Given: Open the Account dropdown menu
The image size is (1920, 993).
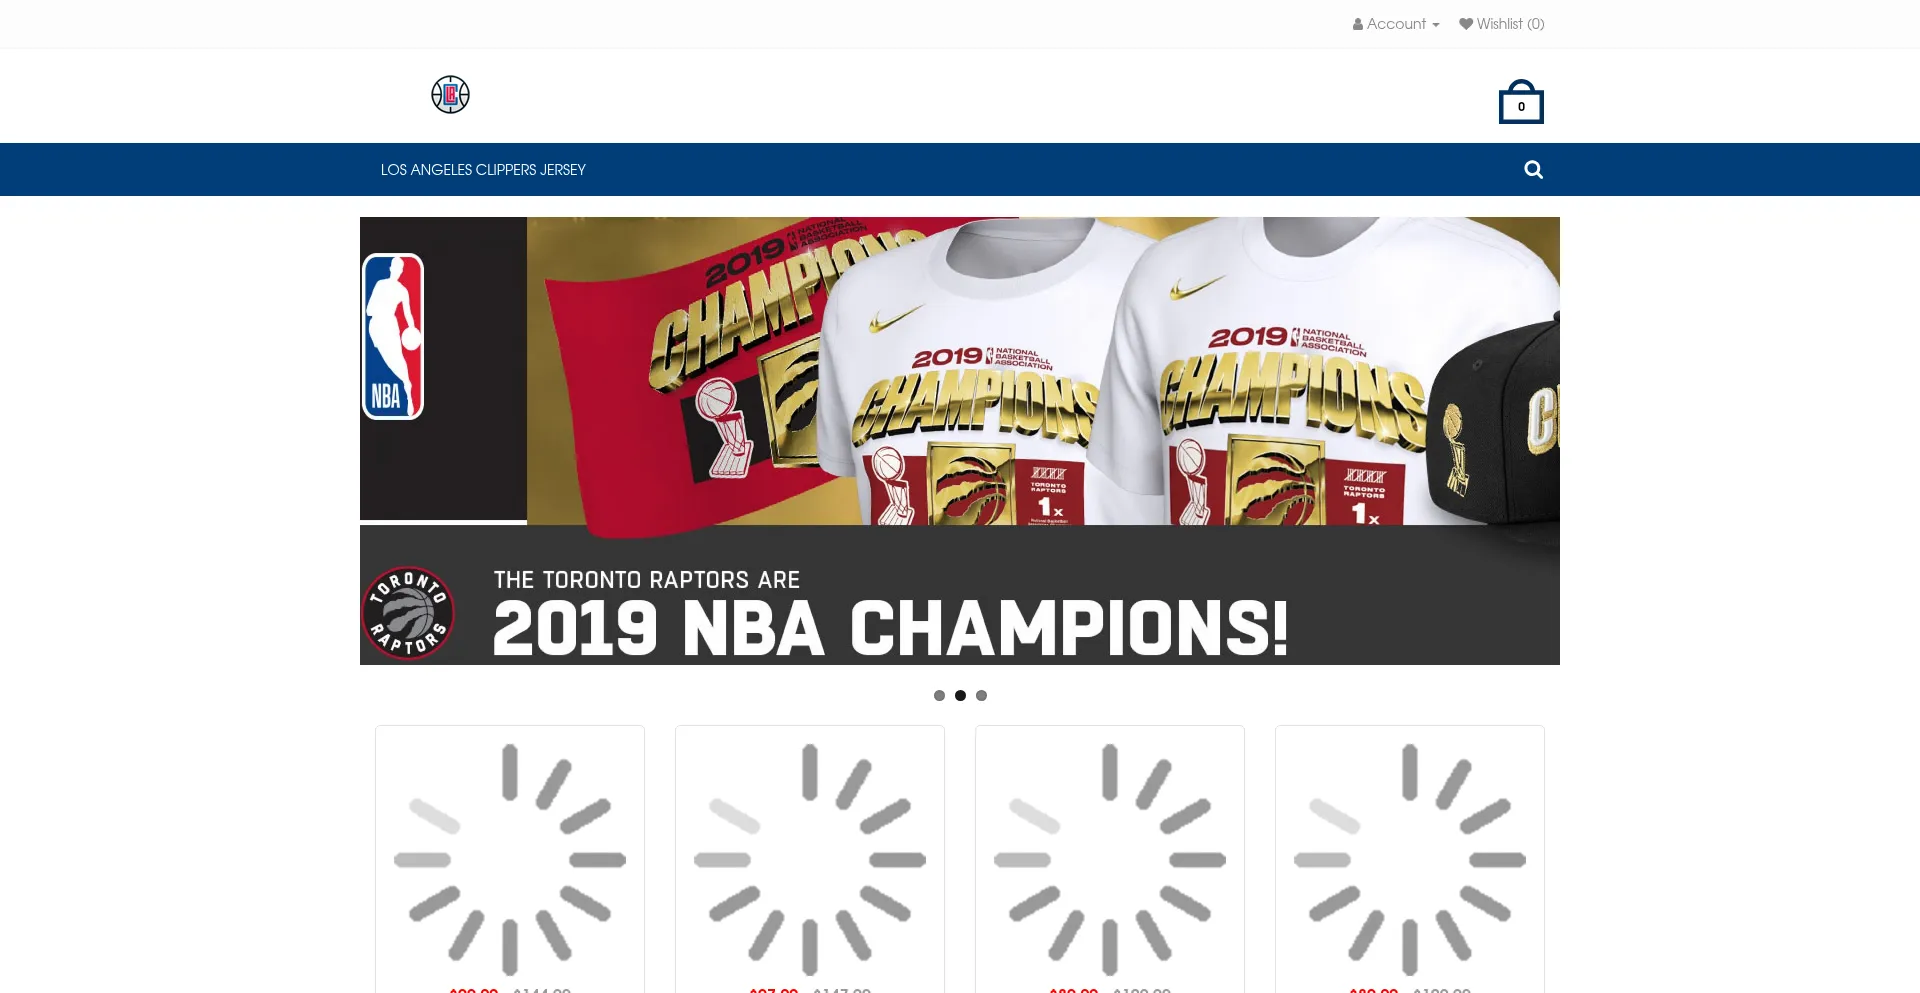Looking at the screenshot, I should click(1396, 24).
